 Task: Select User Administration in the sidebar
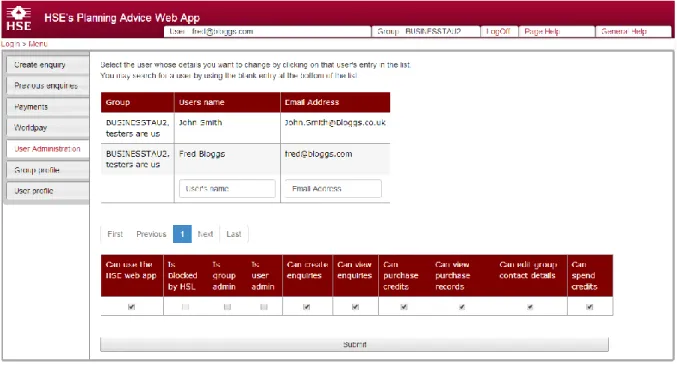click(x=47, y=149)
